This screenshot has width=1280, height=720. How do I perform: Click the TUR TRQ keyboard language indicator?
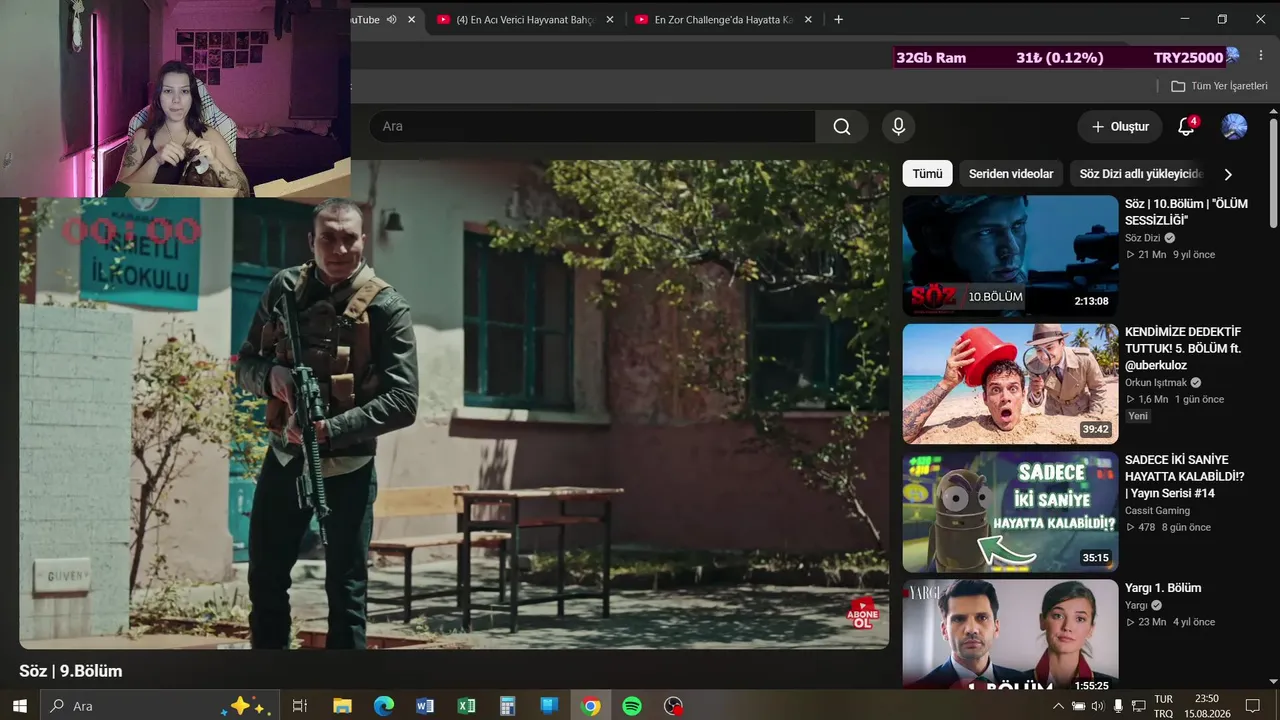(x=1163, y=706)
